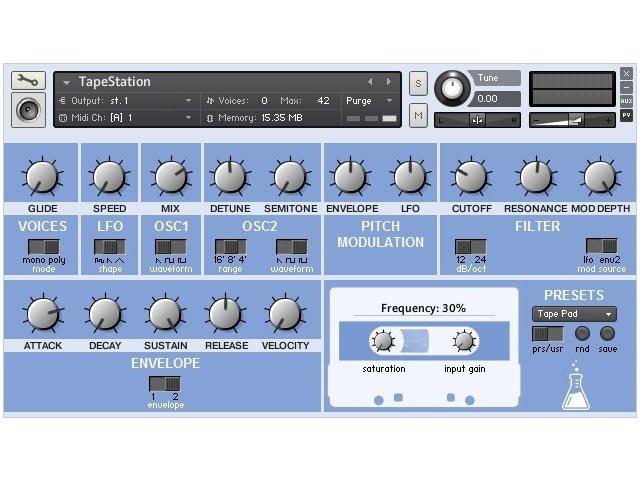Screen dimensions: 640x480
Task: Click the speaker instrument icon
Action: [28, 108]
